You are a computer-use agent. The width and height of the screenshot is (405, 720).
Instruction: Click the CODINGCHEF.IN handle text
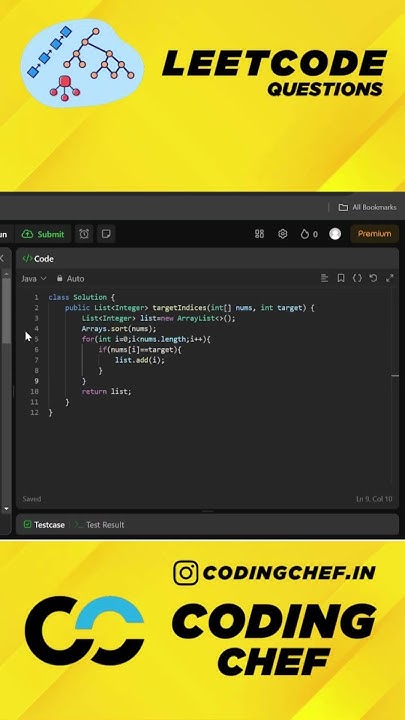289,573
